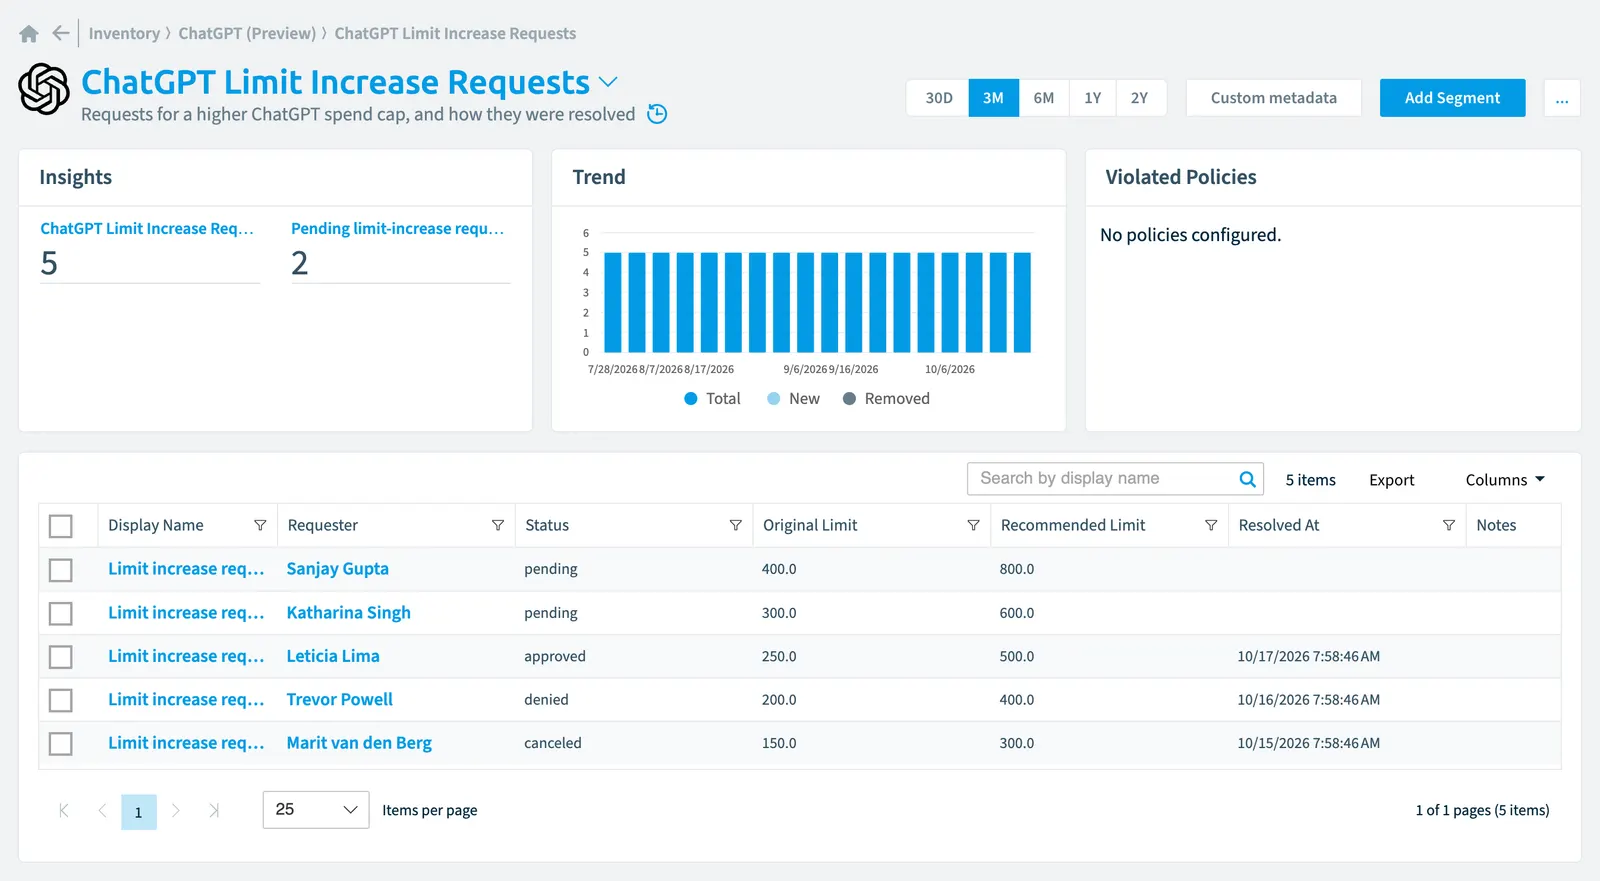The height and width of the screenshot is (881, 1600).
Task: Toggle the select-all header checkbox
Action: click(61, 526)
